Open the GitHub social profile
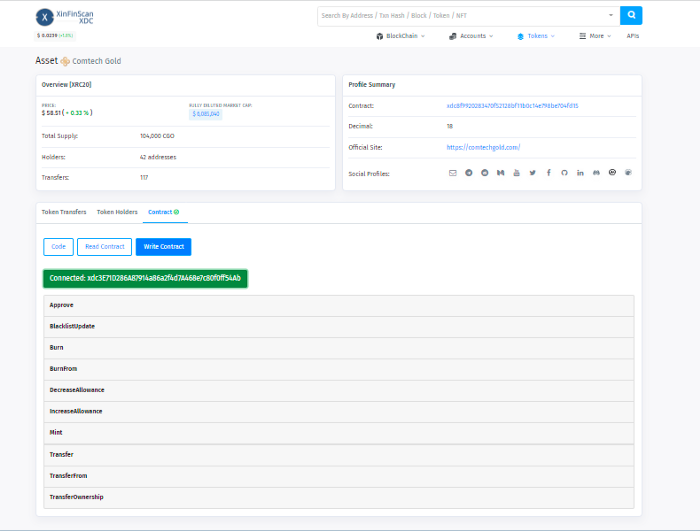Image resolution: width=700 pixels, height=531 pixels. [564, 173]
